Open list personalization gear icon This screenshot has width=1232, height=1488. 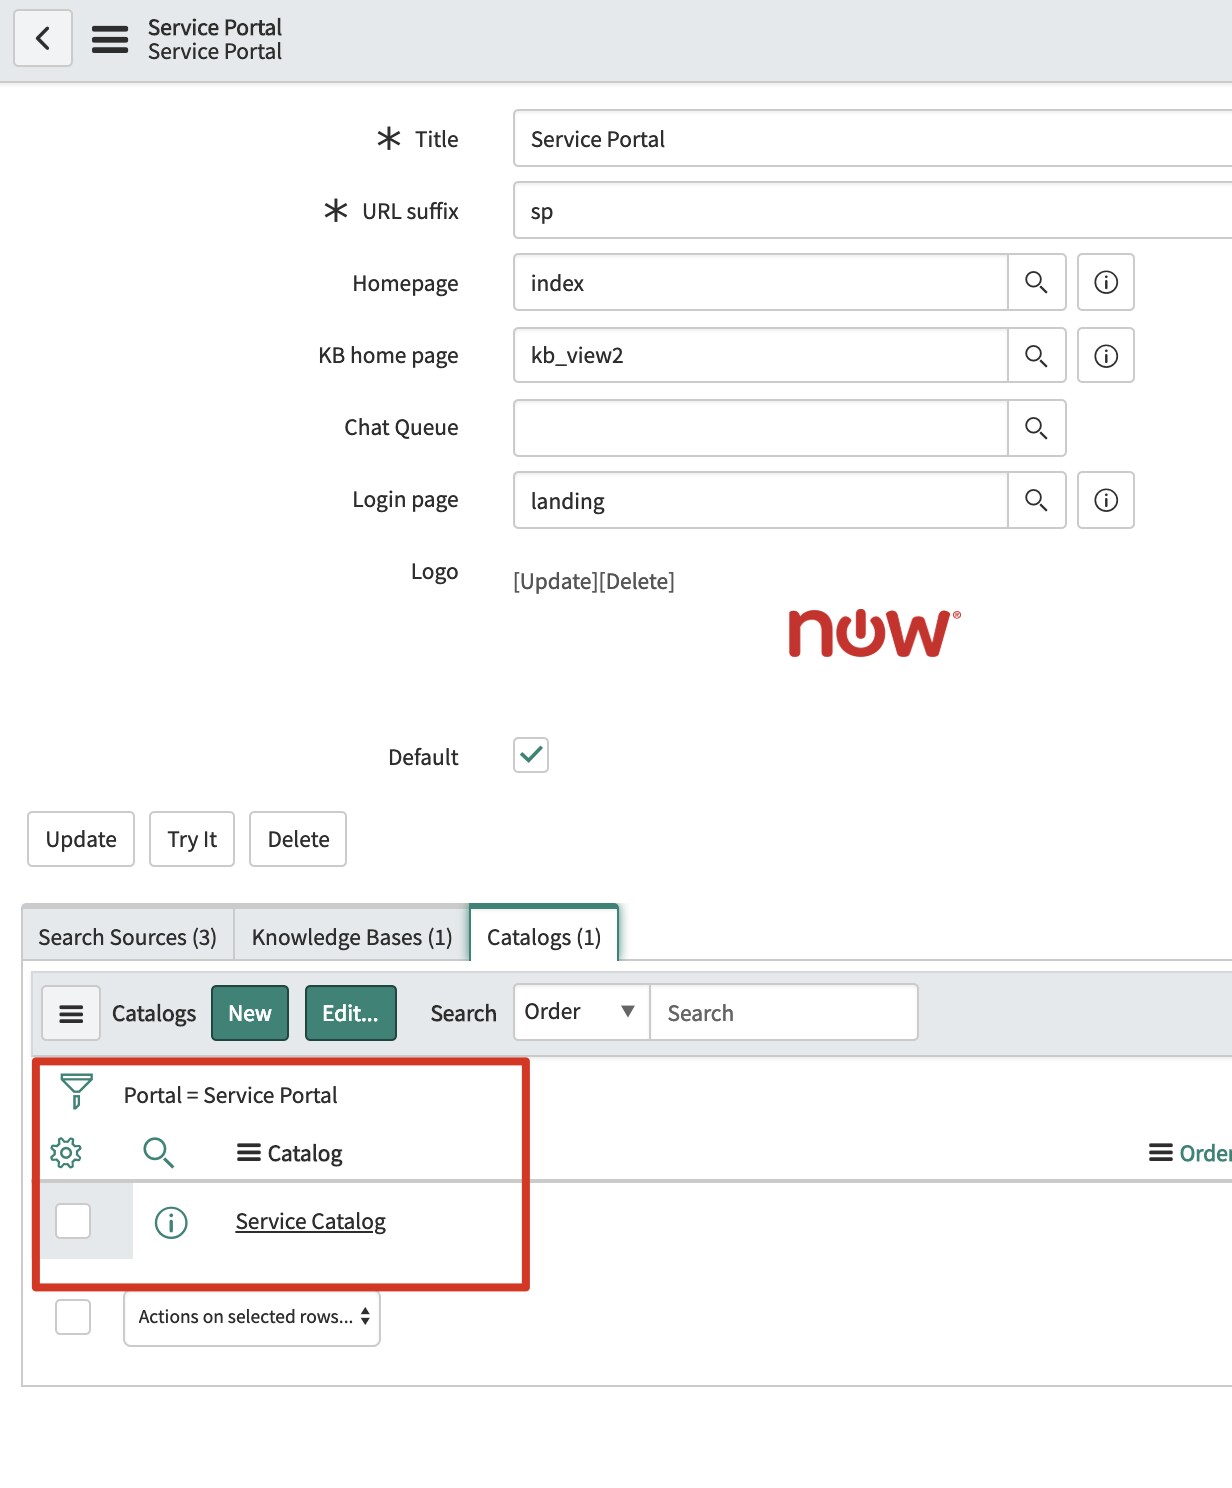pyautogui.click(x=66, y=1153)
